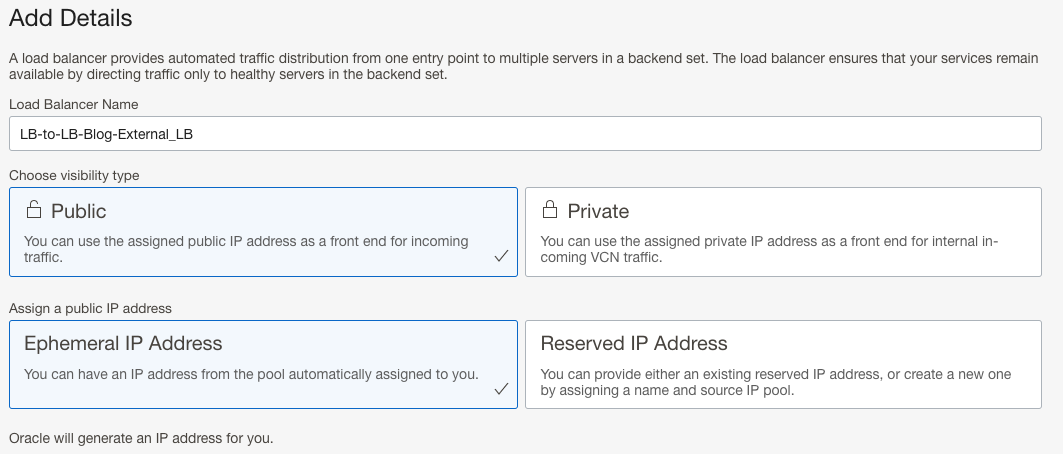
Task: Select the Private visibility type option
Action: [x=782, y=232]
